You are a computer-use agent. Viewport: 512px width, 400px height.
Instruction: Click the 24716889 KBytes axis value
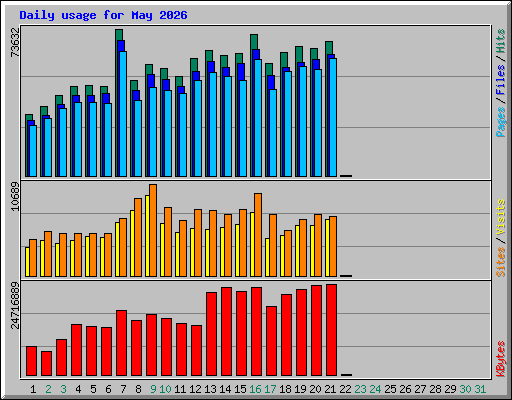point(15,305)
